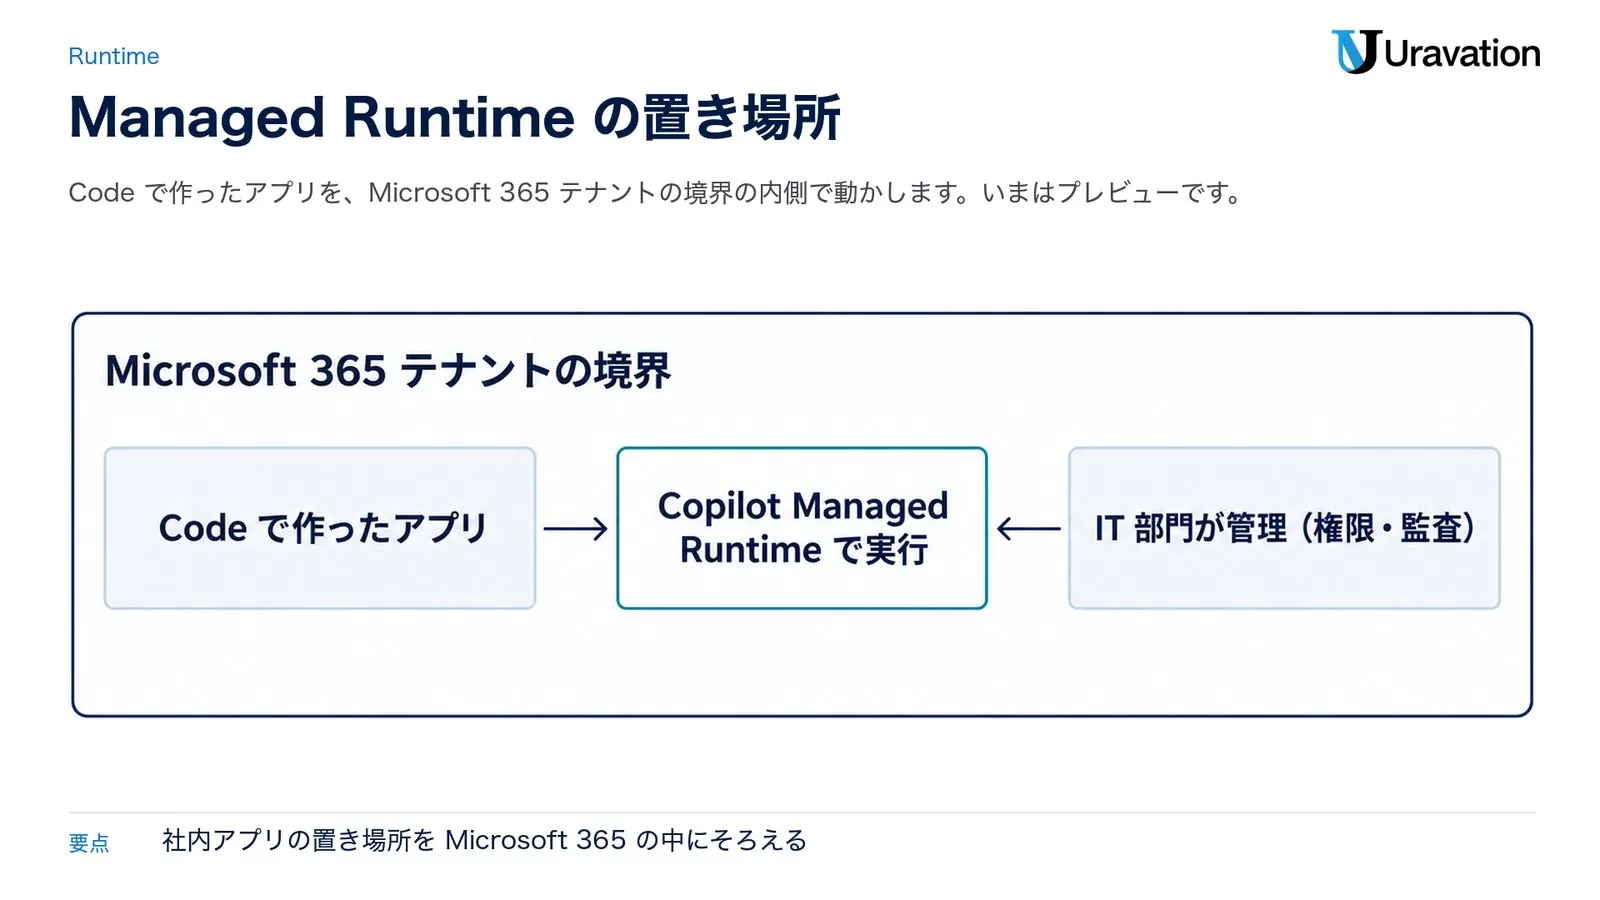
Task: Click the '要点' label
Action: [x=89, y=843]
